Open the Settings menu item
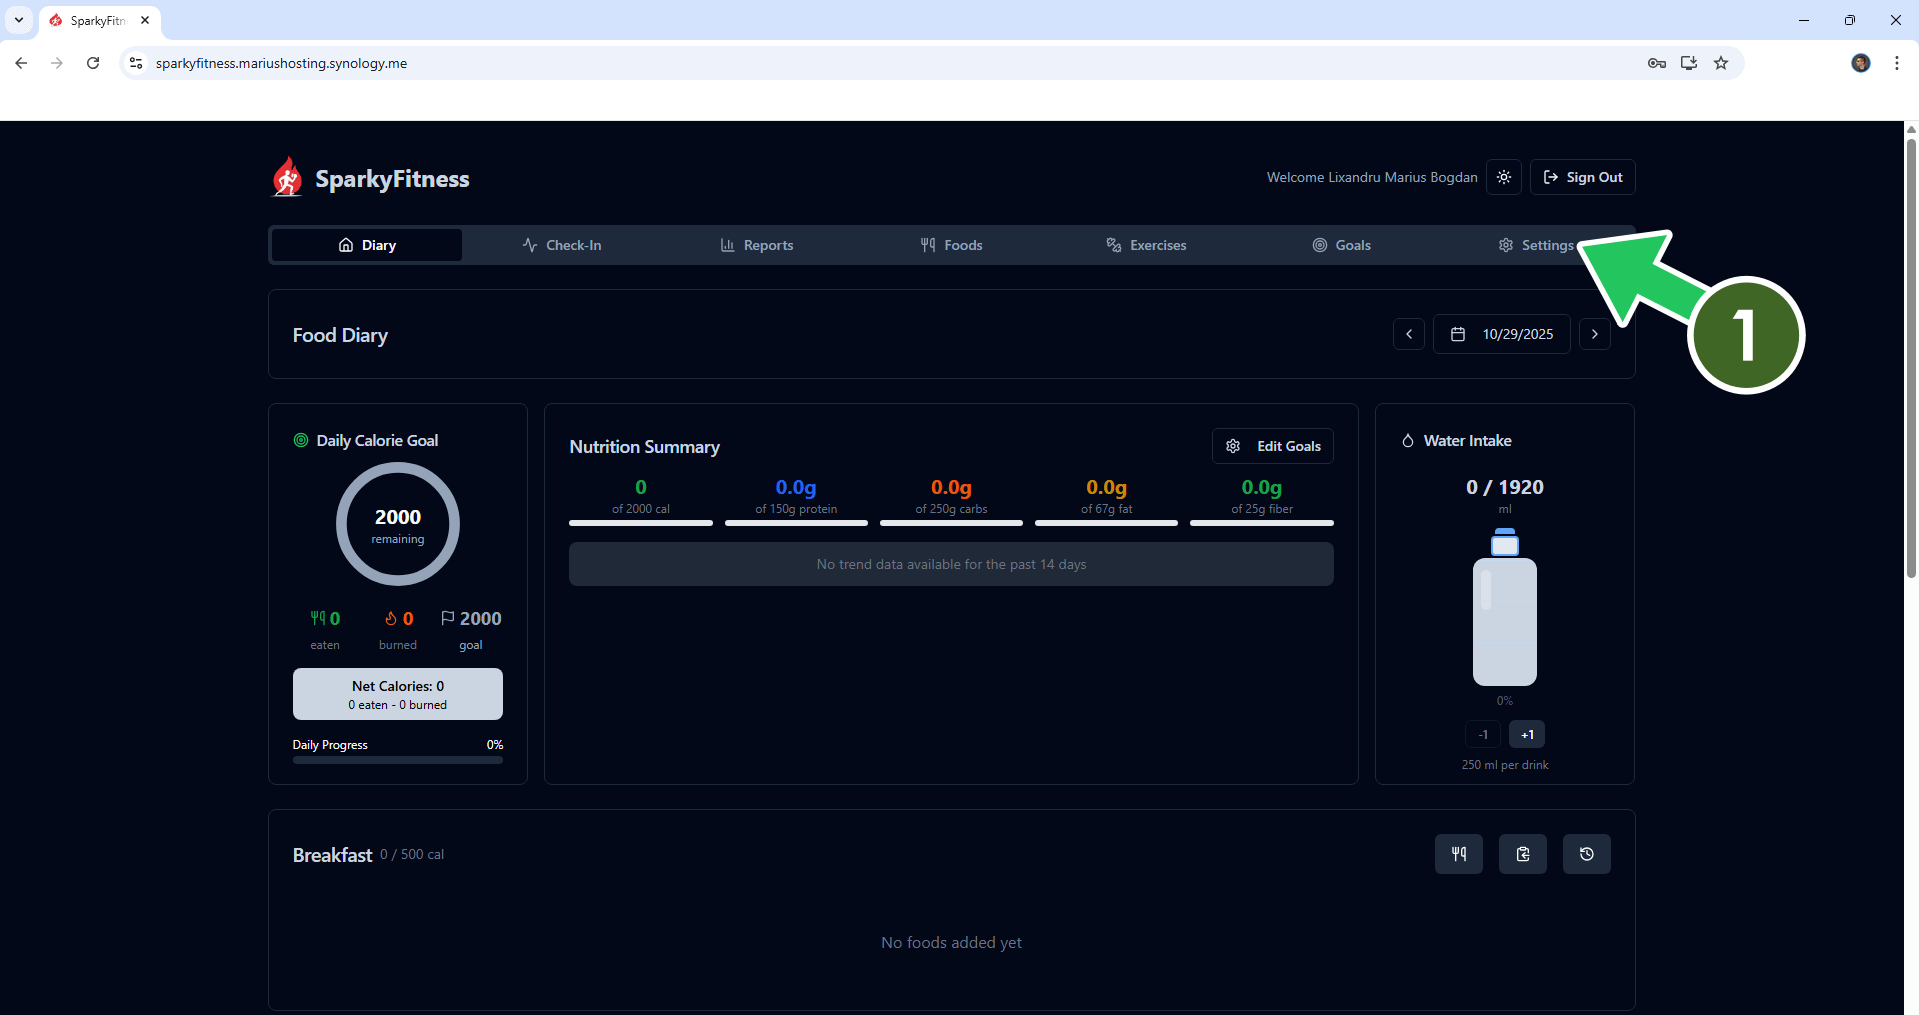Viewport: 1919px width, 1015px height. point(1537,245)
